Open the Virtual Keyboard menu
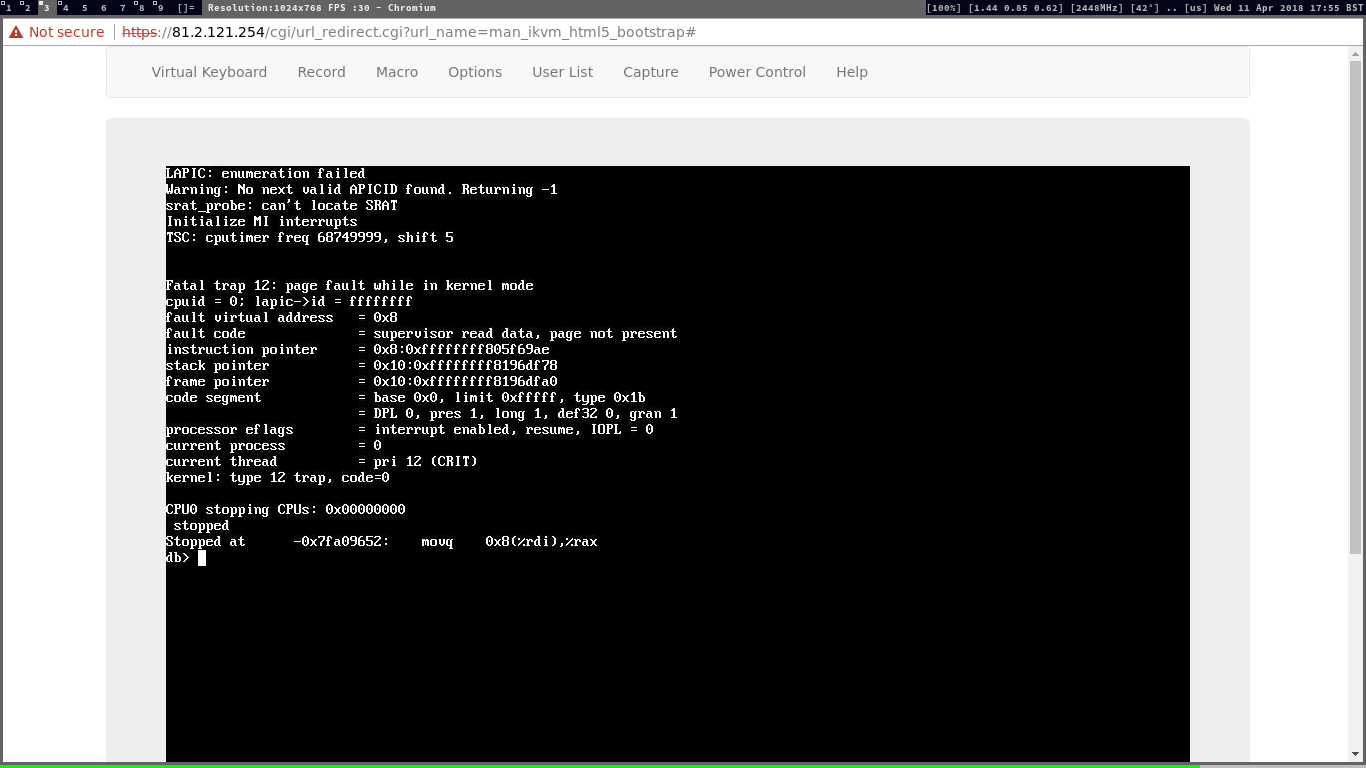 [x=209, y=72]
